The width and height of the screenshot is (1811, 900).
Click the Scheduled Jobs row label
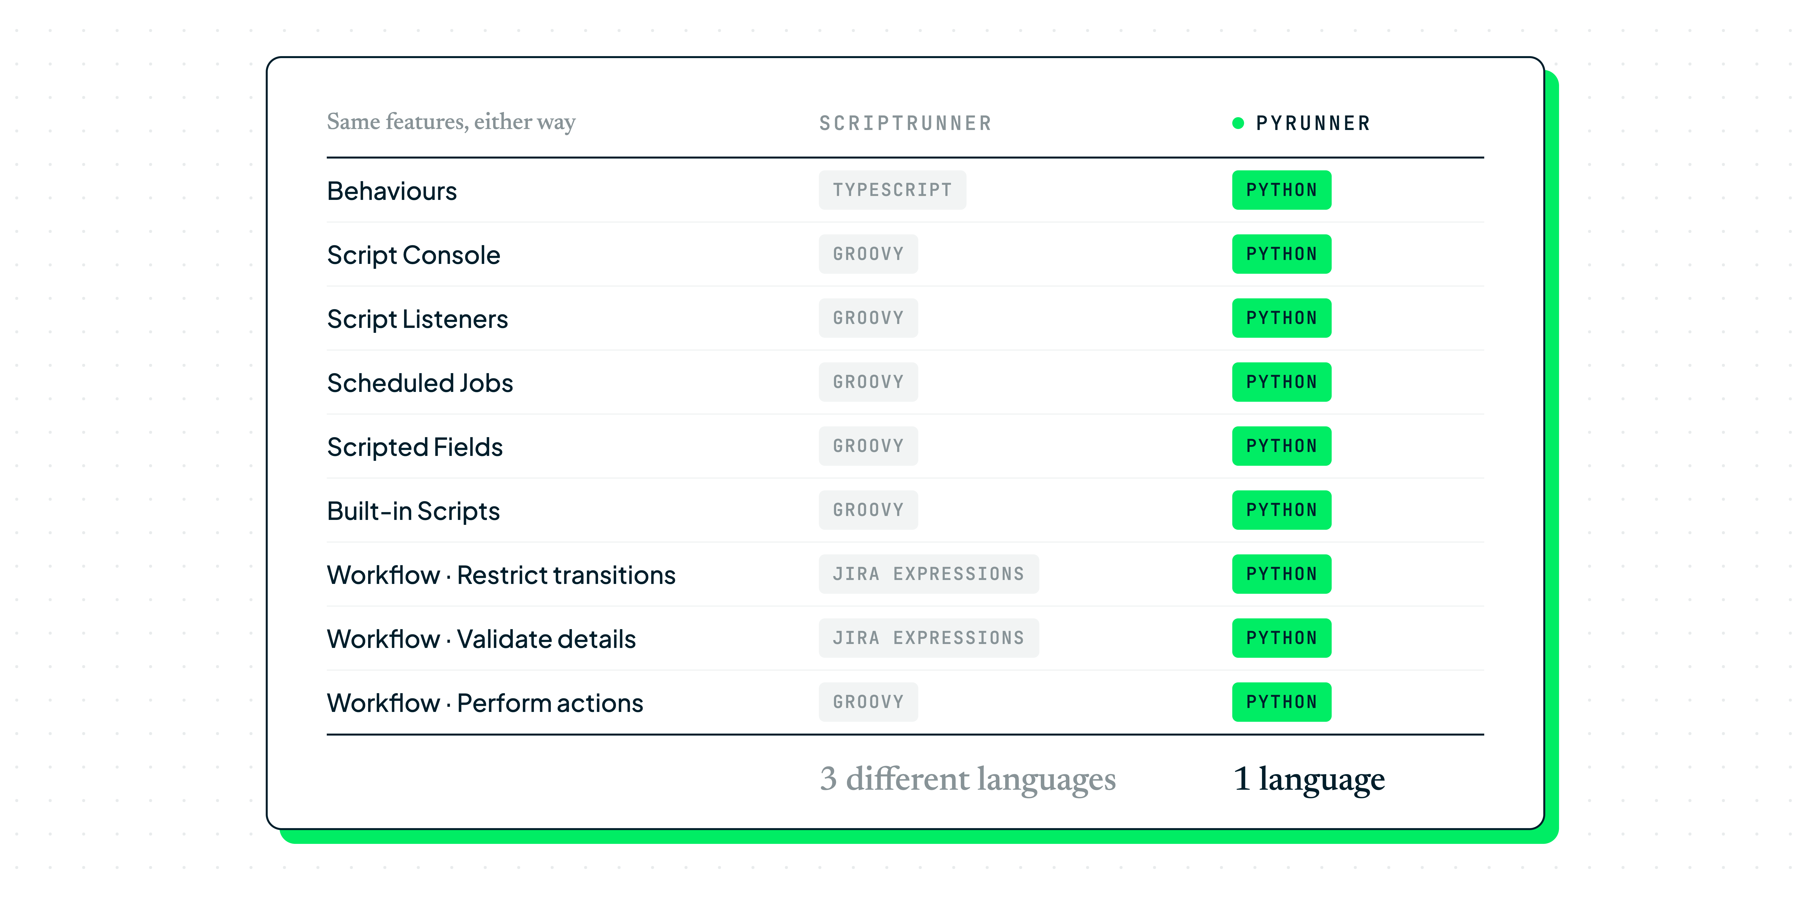pos(420,382)
